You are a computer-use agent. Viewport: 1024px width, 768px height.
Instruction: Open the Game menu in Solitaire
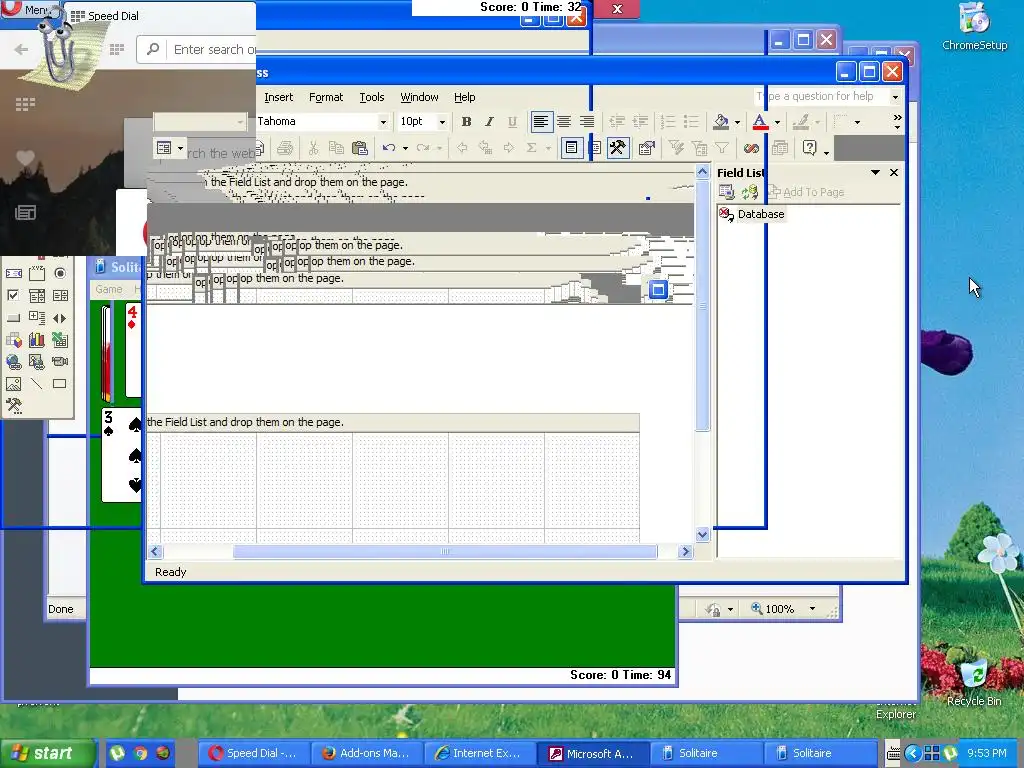tap(108, 289)
